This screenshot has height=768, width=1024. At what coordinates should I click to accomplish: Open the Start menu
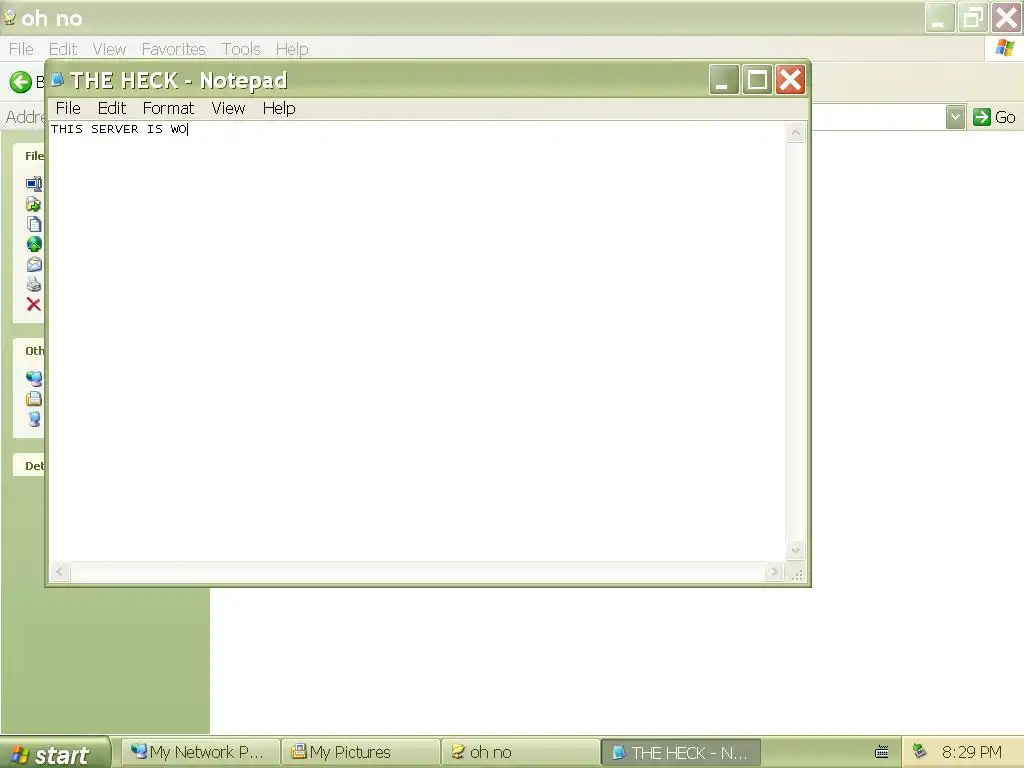click(x=54, y=754)
